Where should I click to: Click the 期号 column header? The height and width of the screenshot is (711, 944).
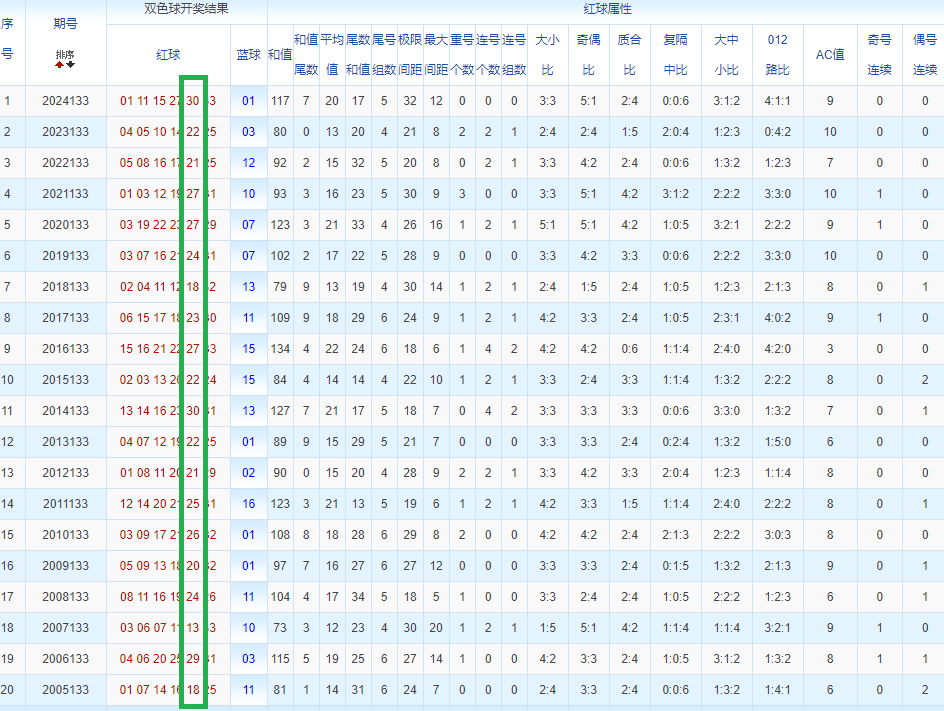click(65, 23)
